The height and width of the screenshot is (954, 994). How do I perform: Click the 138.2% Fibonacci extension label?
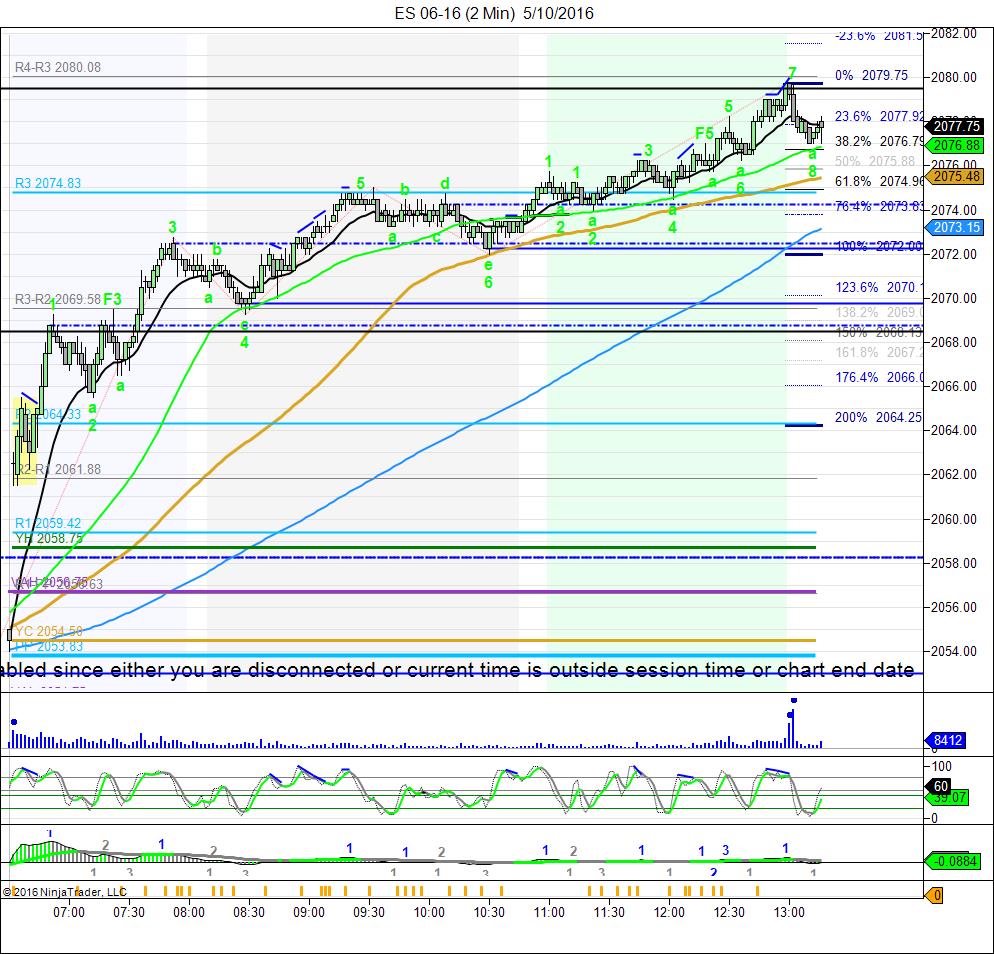(x=879, y=312)
